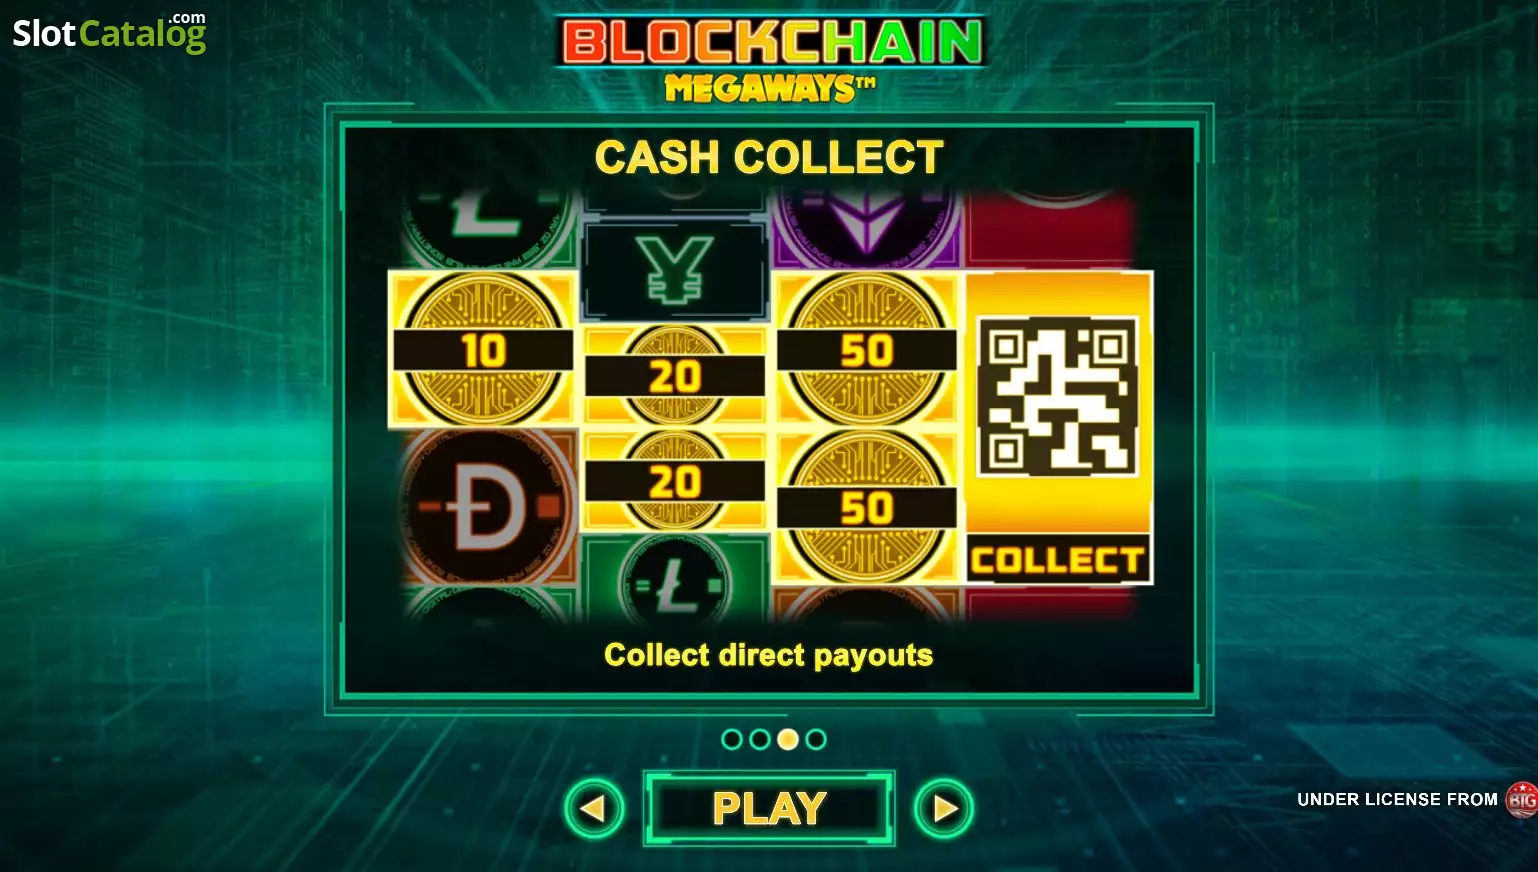Screen dimensions: 1538x872
Task: Click the green yen symbol tile
Action: pos(677,270)
